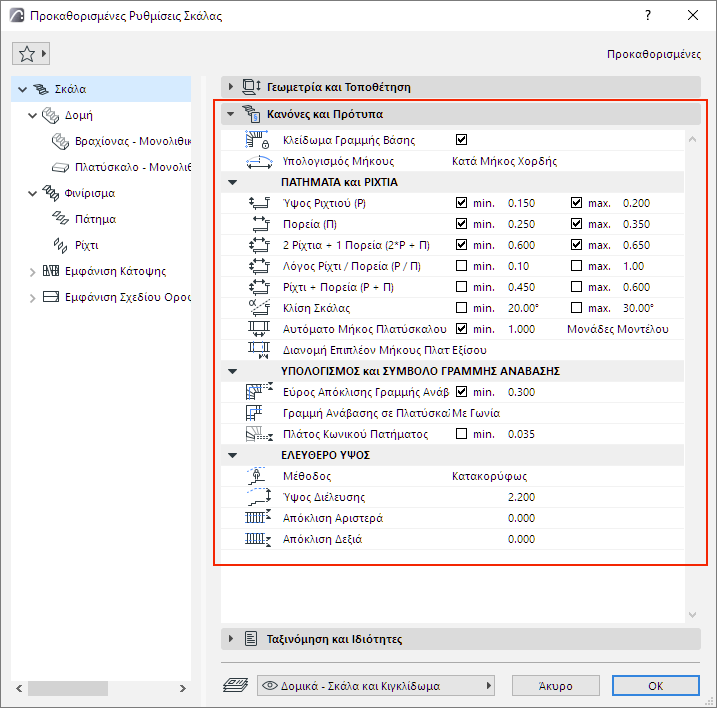Open Με Γωνία walking line option
Screen dimensions: 717x708
(x=476, y=413)
